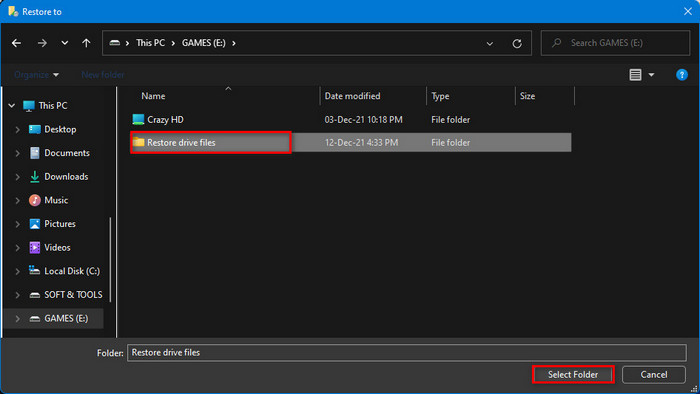
Task: Select GAMES (E:) in the address path
Action: [204, 43]
